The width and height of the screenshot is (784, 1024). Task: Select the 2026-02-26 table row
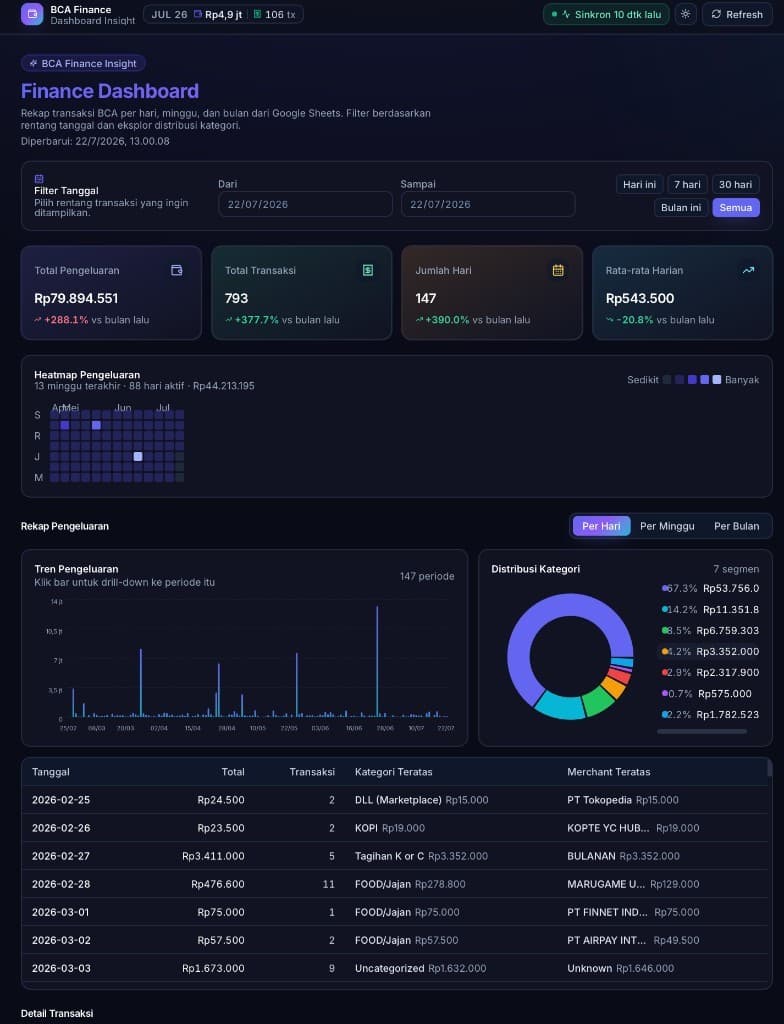[x=395, y=828]
